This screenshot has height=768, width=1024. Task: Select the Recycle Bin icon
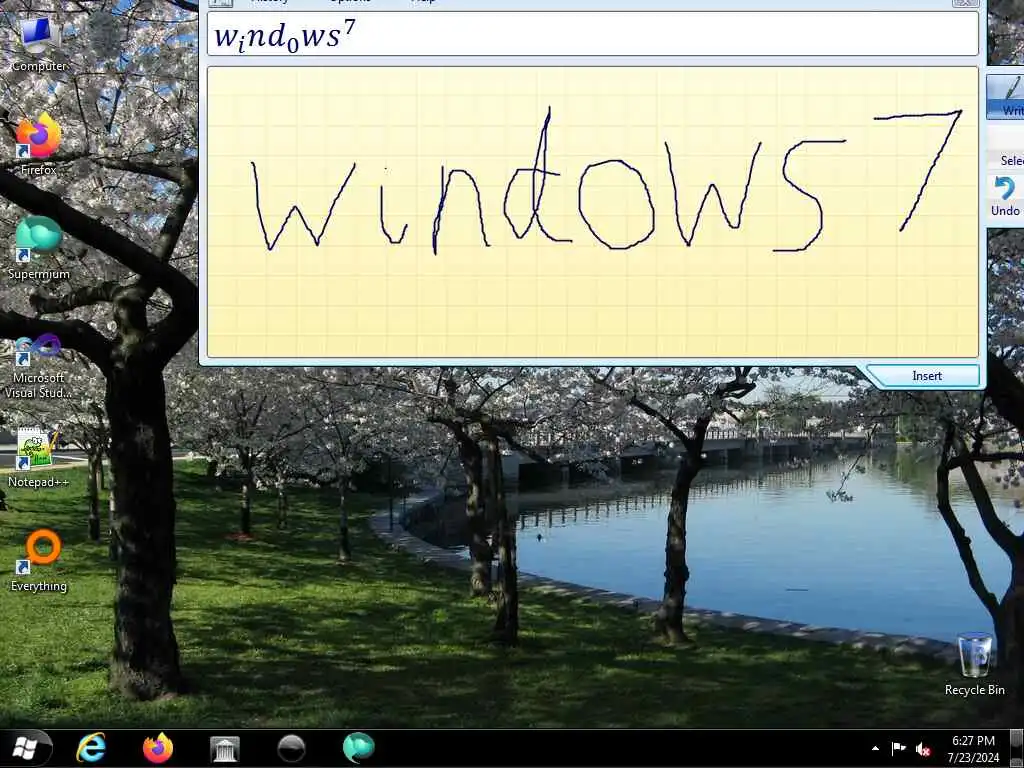(974, 664)
